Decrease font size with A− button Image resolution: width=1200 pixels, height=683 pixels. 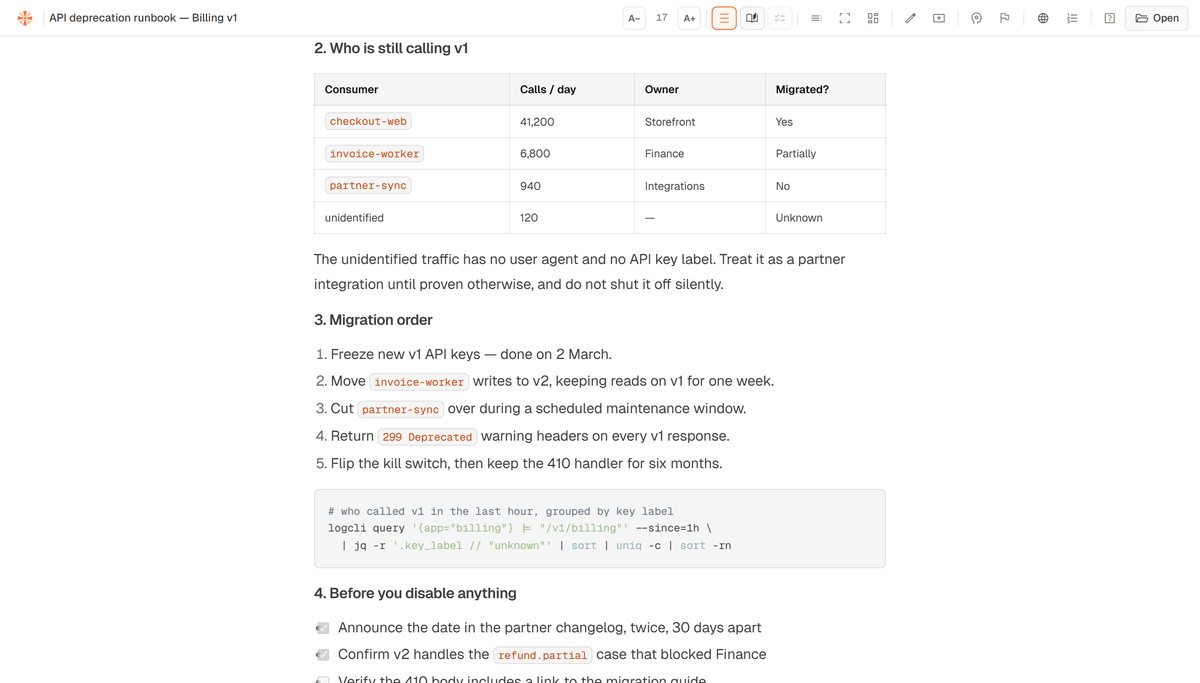point(634,18)
